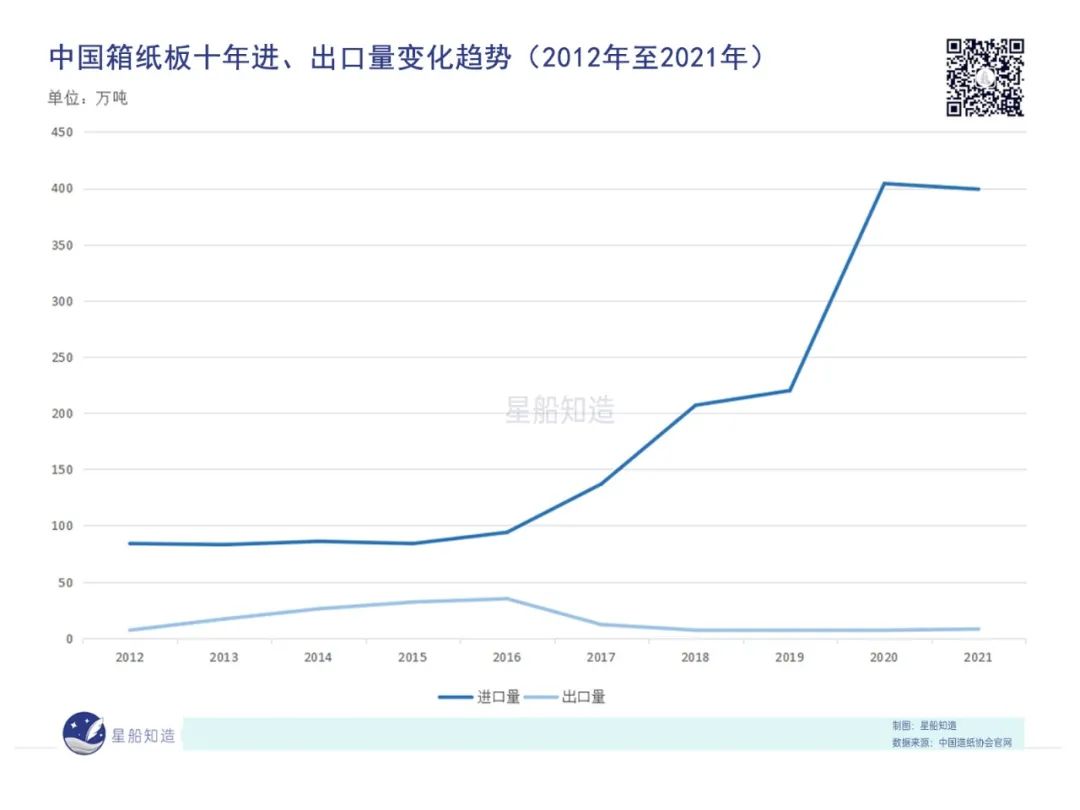
Task: Click the dark blue 进口量 legend line marker
Action: (x=455, y=698)
